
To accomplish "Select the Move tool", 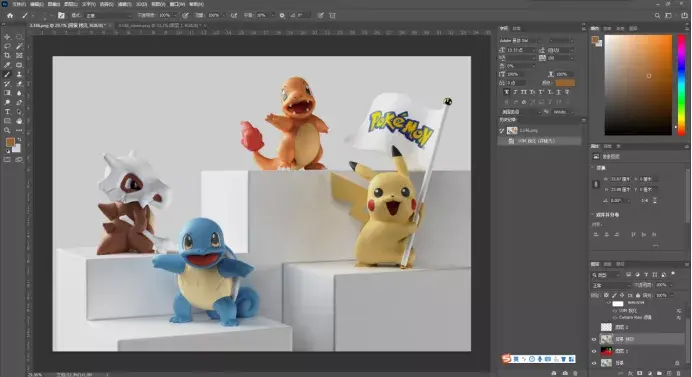I will coord(7,37).
